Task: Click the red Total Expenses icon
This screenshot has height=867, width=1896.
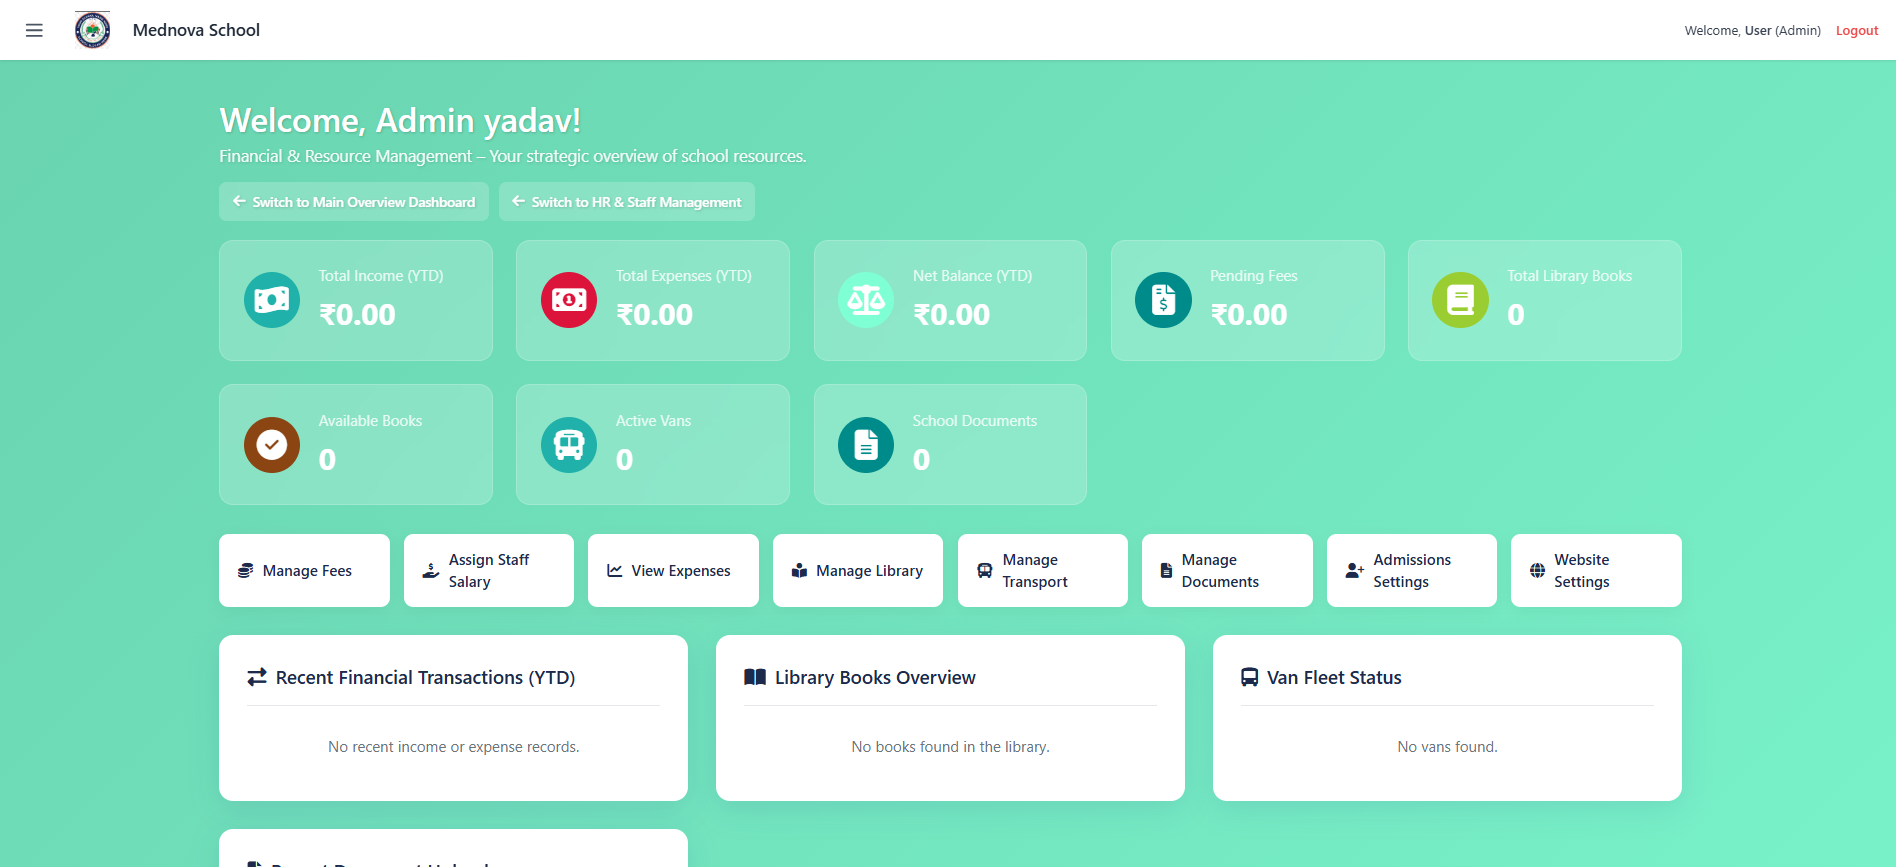Action: click(x=569, y=300)
